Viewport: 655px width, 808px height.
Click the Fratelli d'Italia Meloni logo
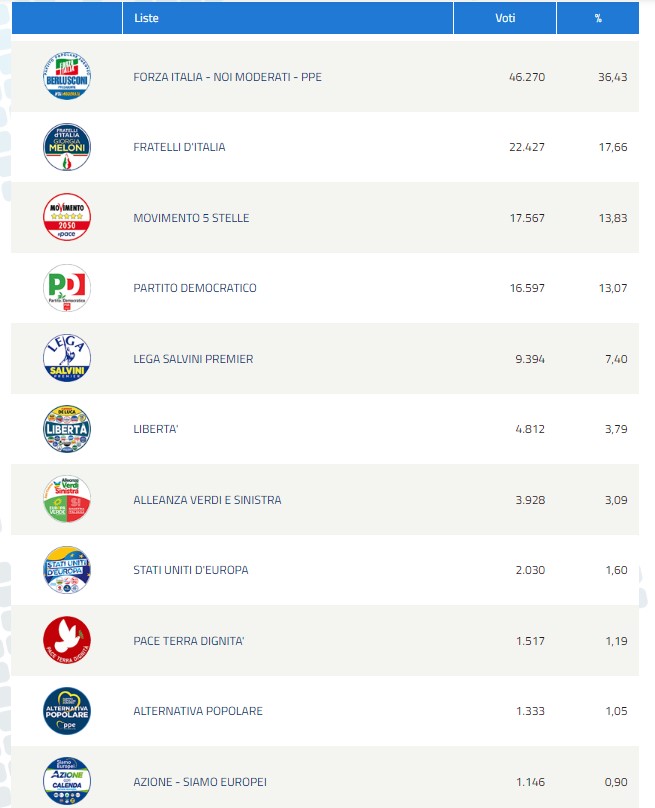tap(67, 147)
